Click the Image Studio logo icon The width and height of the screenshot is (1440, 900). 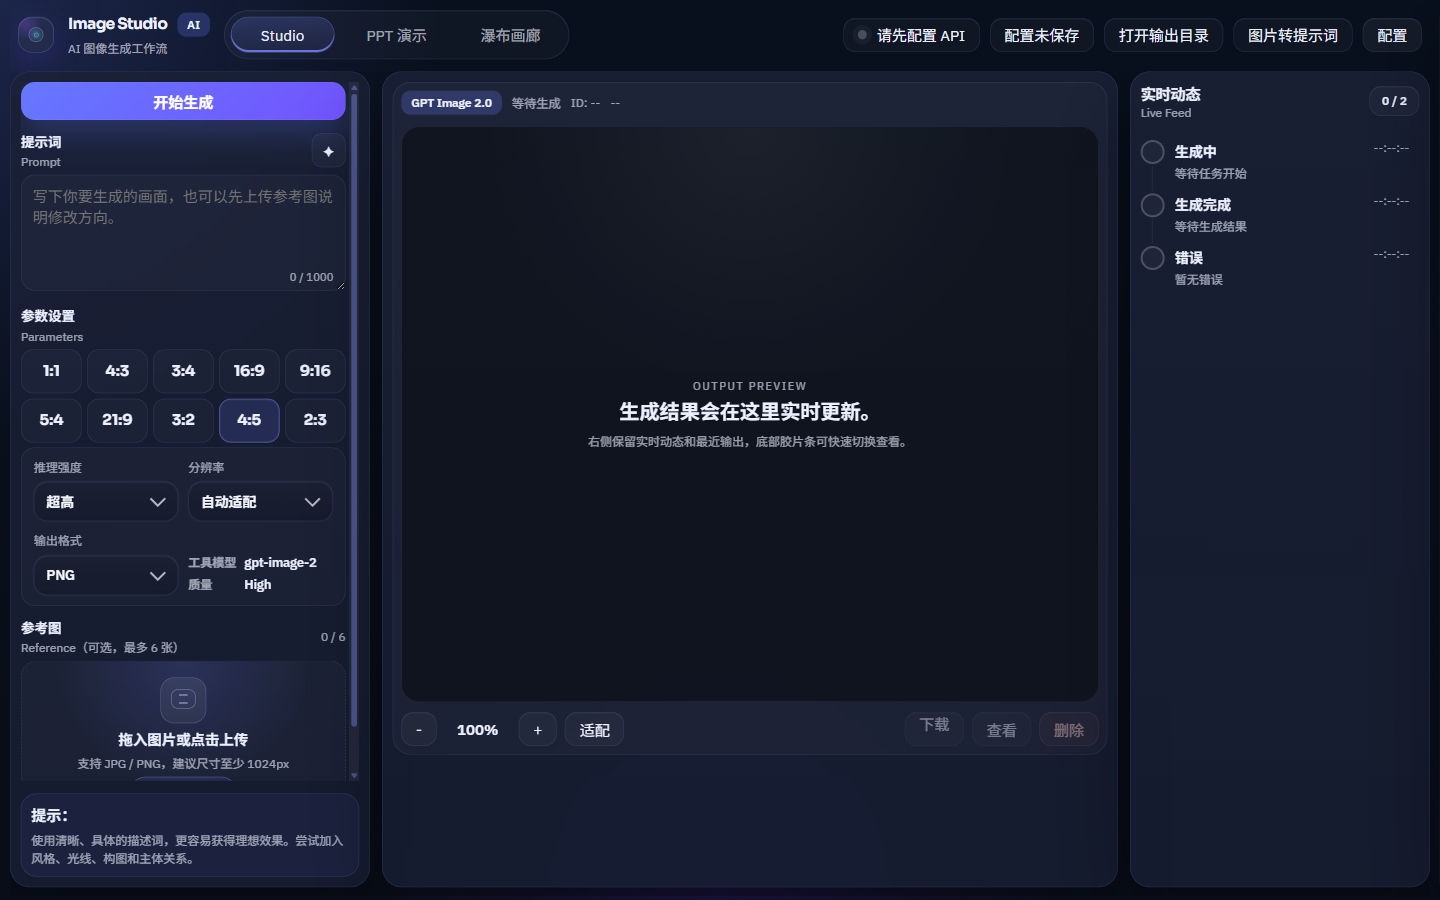pyautogui.click(x=36, y=35)
